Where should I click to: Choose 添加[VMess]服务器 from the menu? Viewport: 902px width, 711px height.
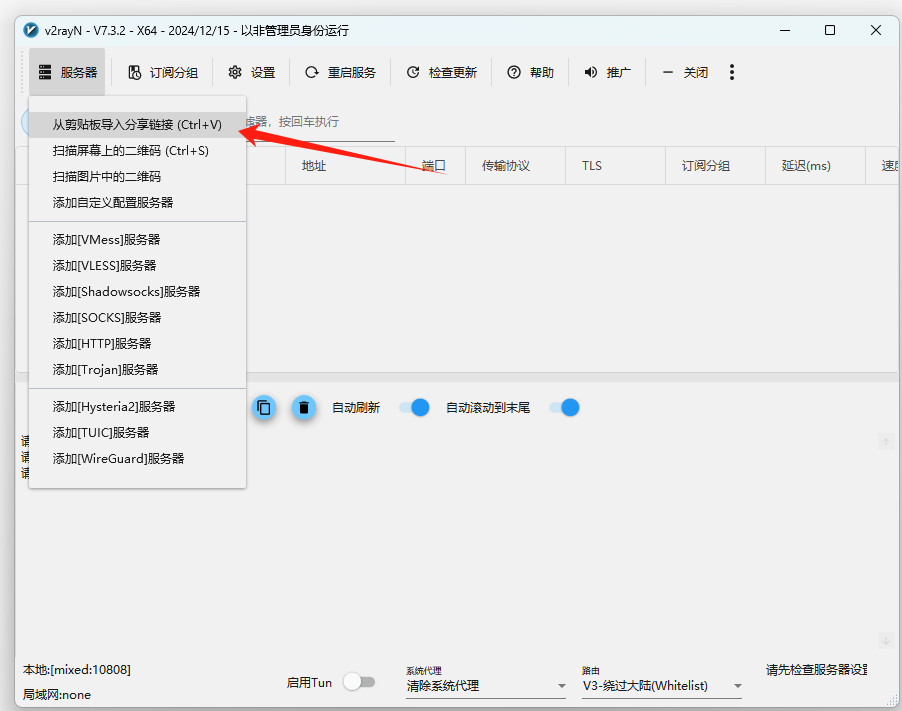(x=107, y=240)
